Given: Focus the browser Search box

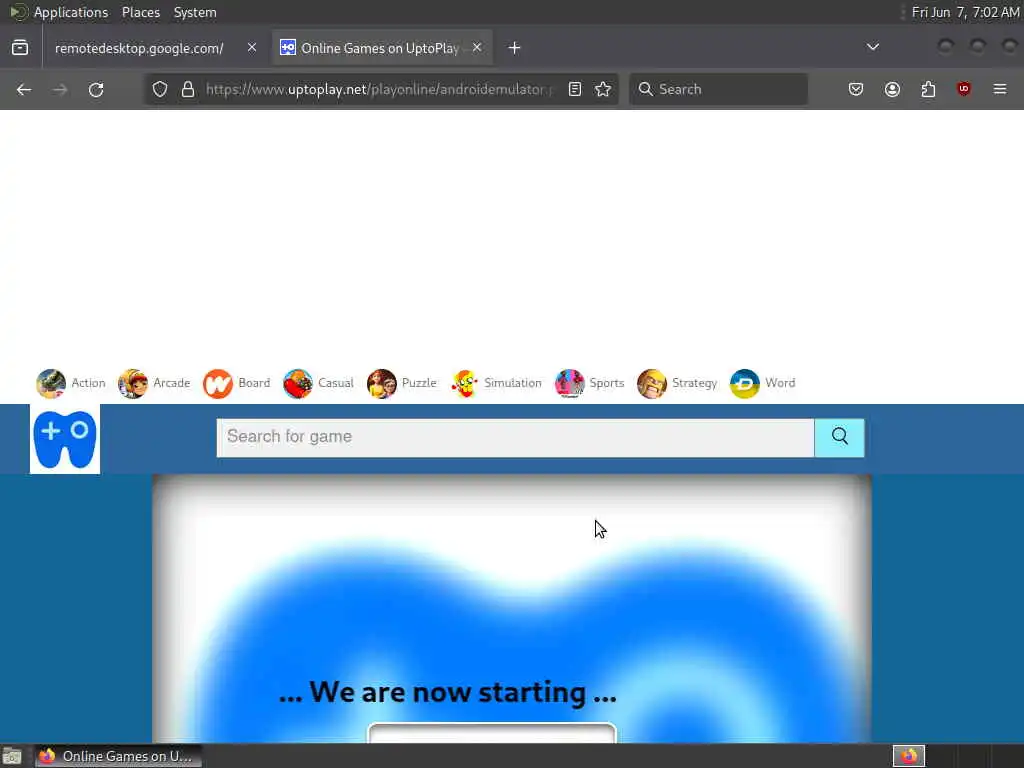Looking at the screenshot, I should (x=718, y=89).
